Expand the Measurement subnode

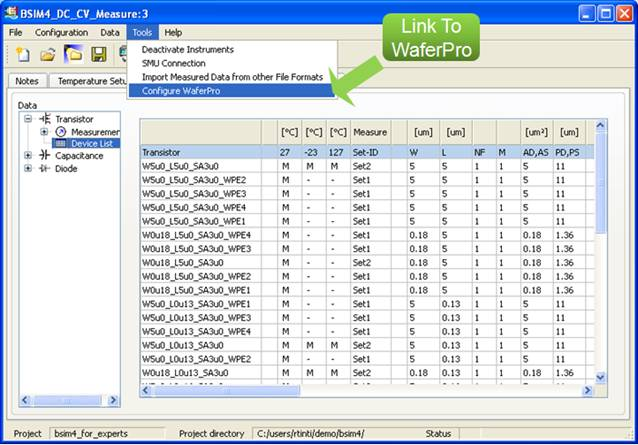(x=44, y=131)
